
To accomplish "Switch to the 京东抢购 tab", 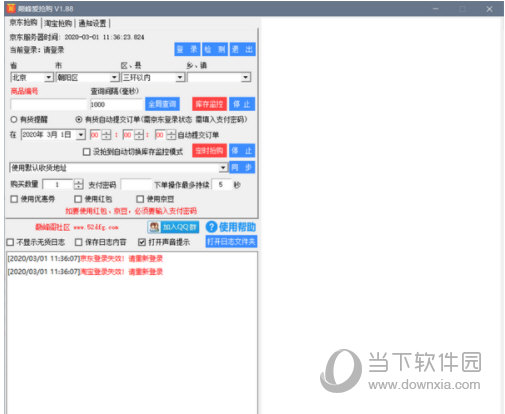I will (23, 22).
